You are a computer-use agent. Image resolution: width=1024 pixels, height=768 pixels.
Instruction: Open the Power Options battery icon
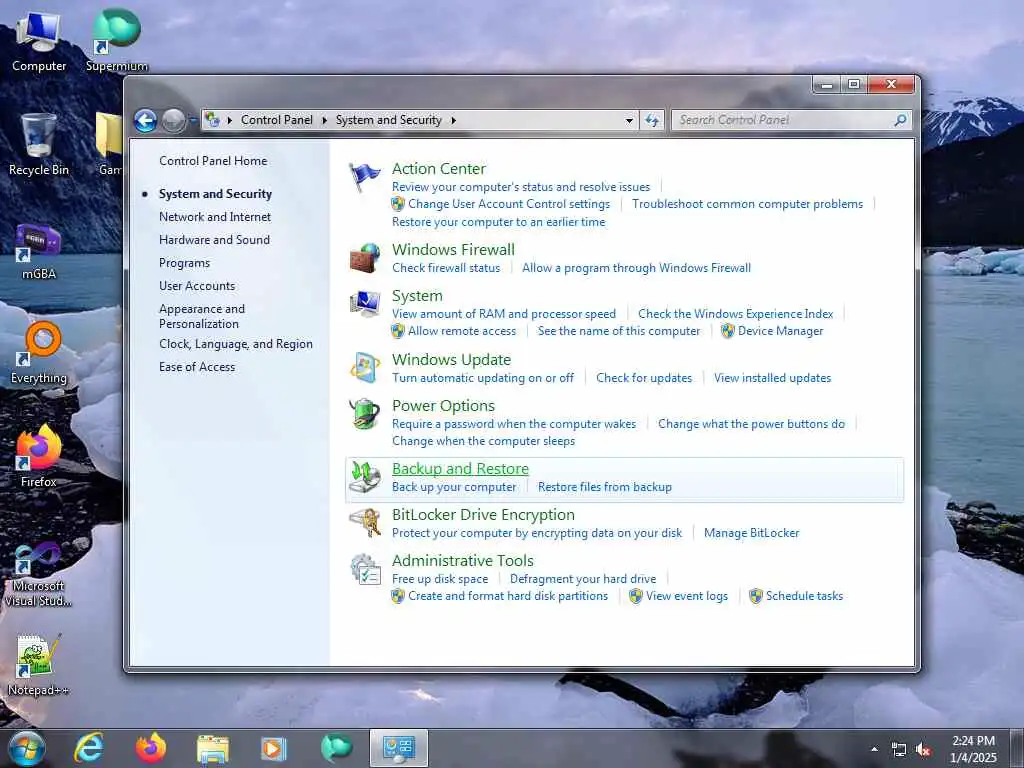coord(364,414)
